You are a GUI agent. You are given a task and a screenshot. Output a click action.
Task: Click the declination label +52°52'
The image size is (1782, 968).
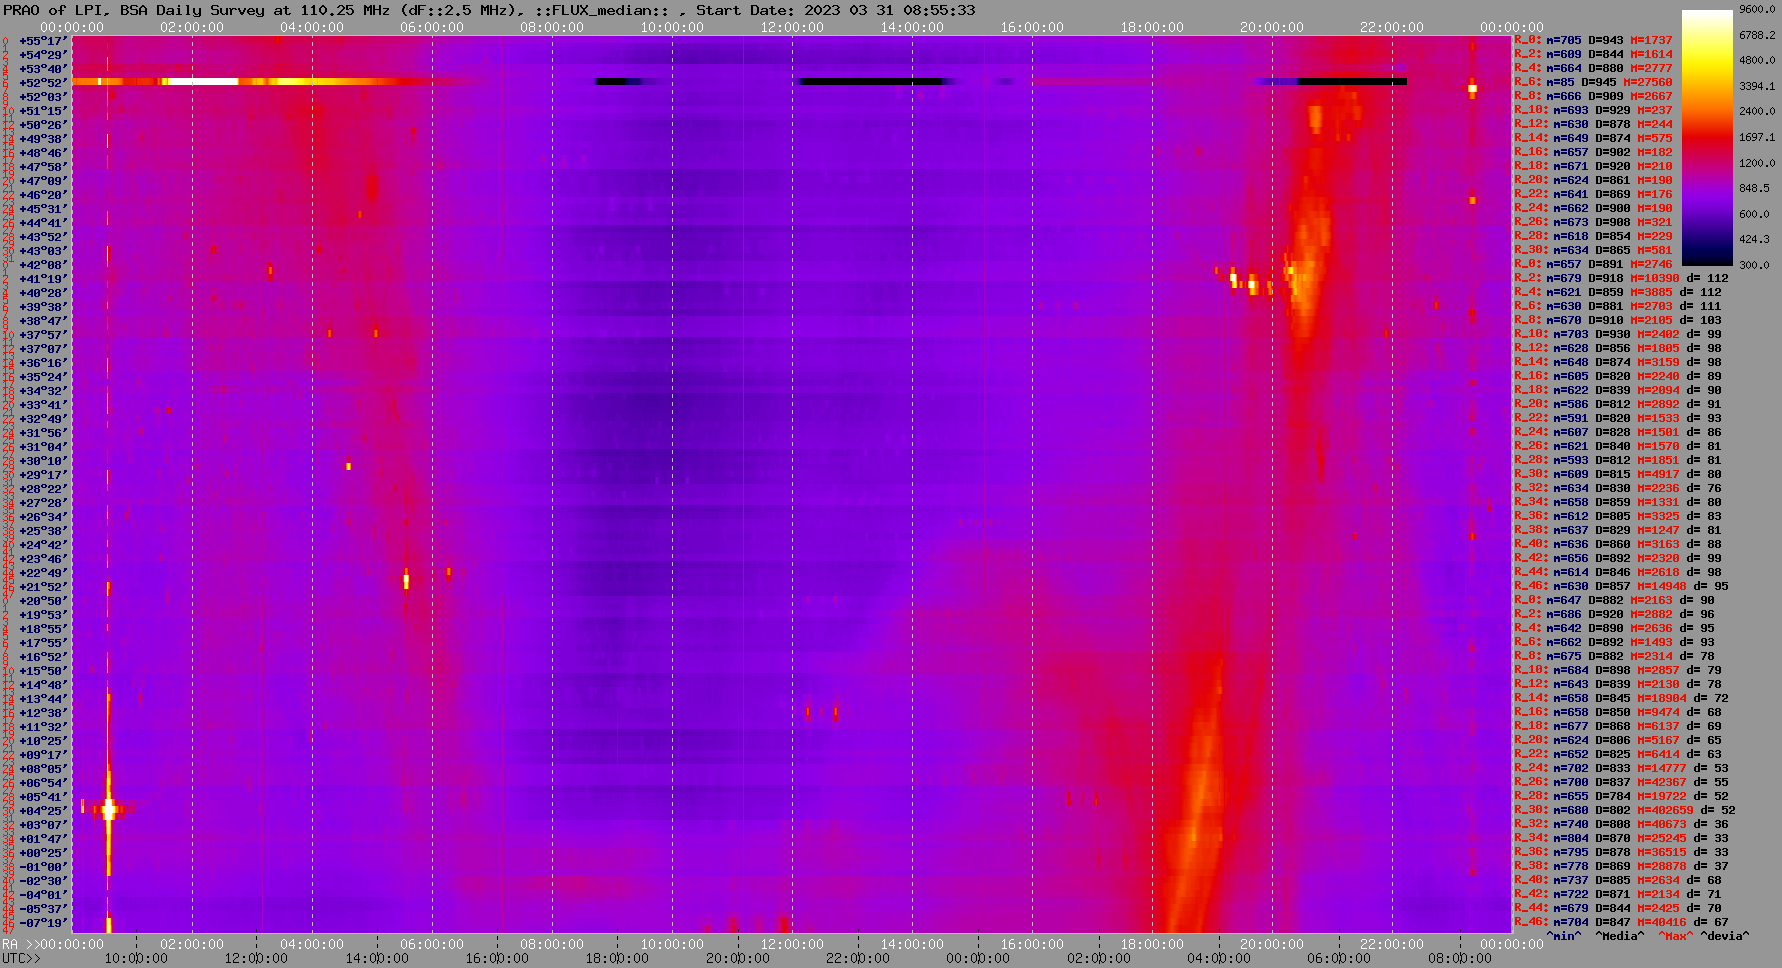43,83
